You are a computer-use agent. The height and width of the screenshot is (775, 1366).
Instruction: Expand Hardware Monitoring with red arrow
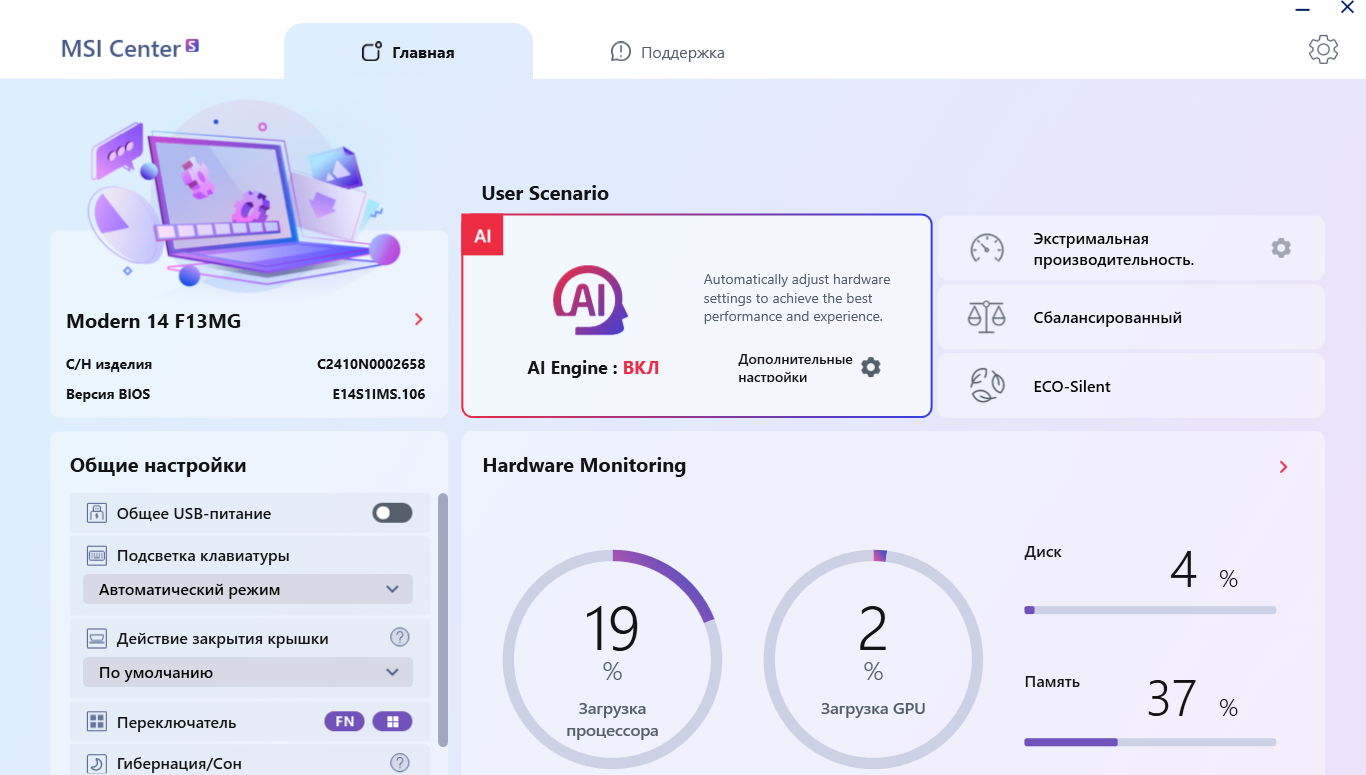1284,467
